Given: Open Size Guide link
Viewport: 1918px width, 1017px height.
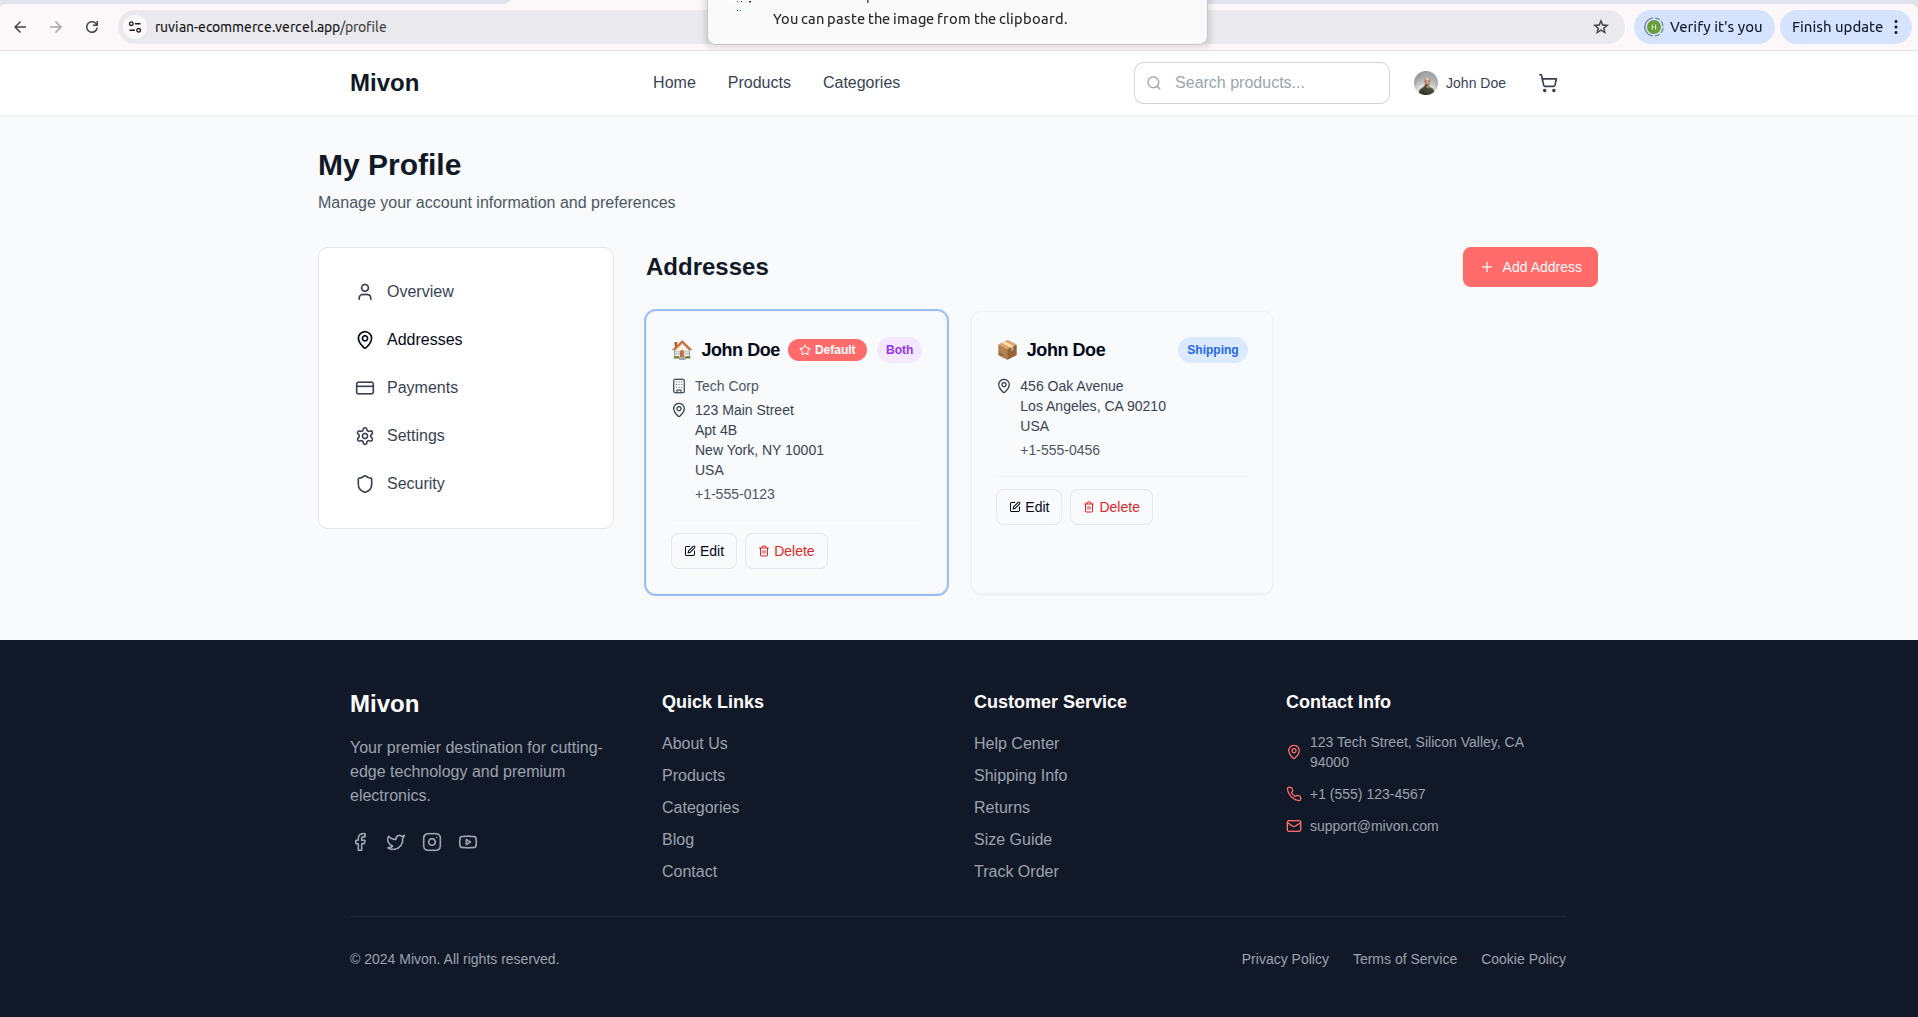Looking at the screenshot, I should pos(1013,840).
